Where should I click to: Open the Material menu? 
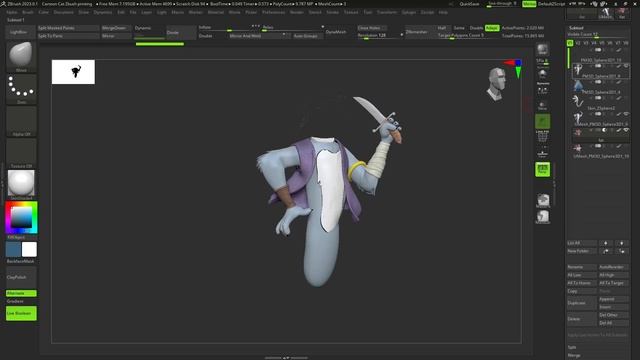216,12
